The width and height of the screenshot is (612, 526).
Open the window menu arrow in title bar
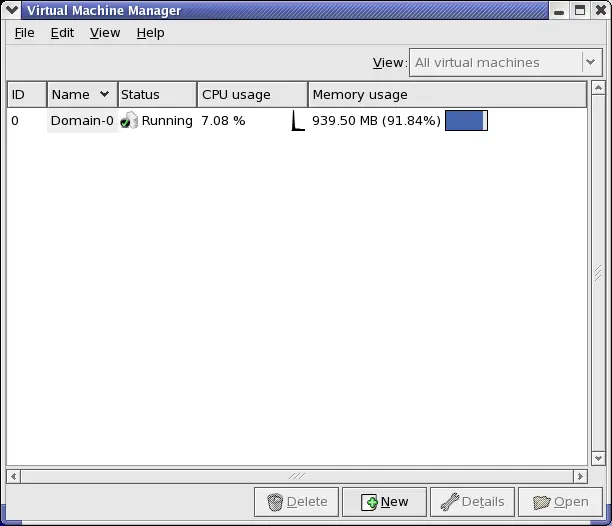tap(12, 10)
